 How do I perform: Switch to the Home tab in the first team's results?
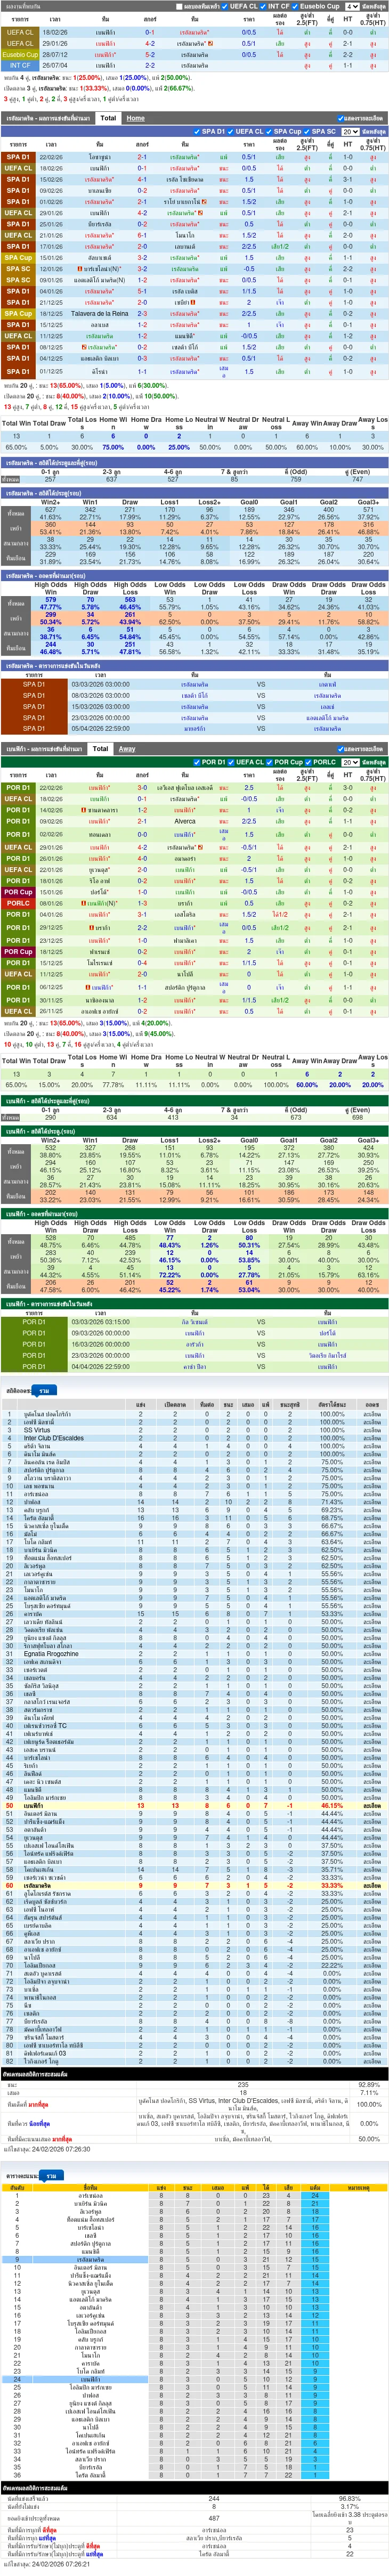click(136, 118)
